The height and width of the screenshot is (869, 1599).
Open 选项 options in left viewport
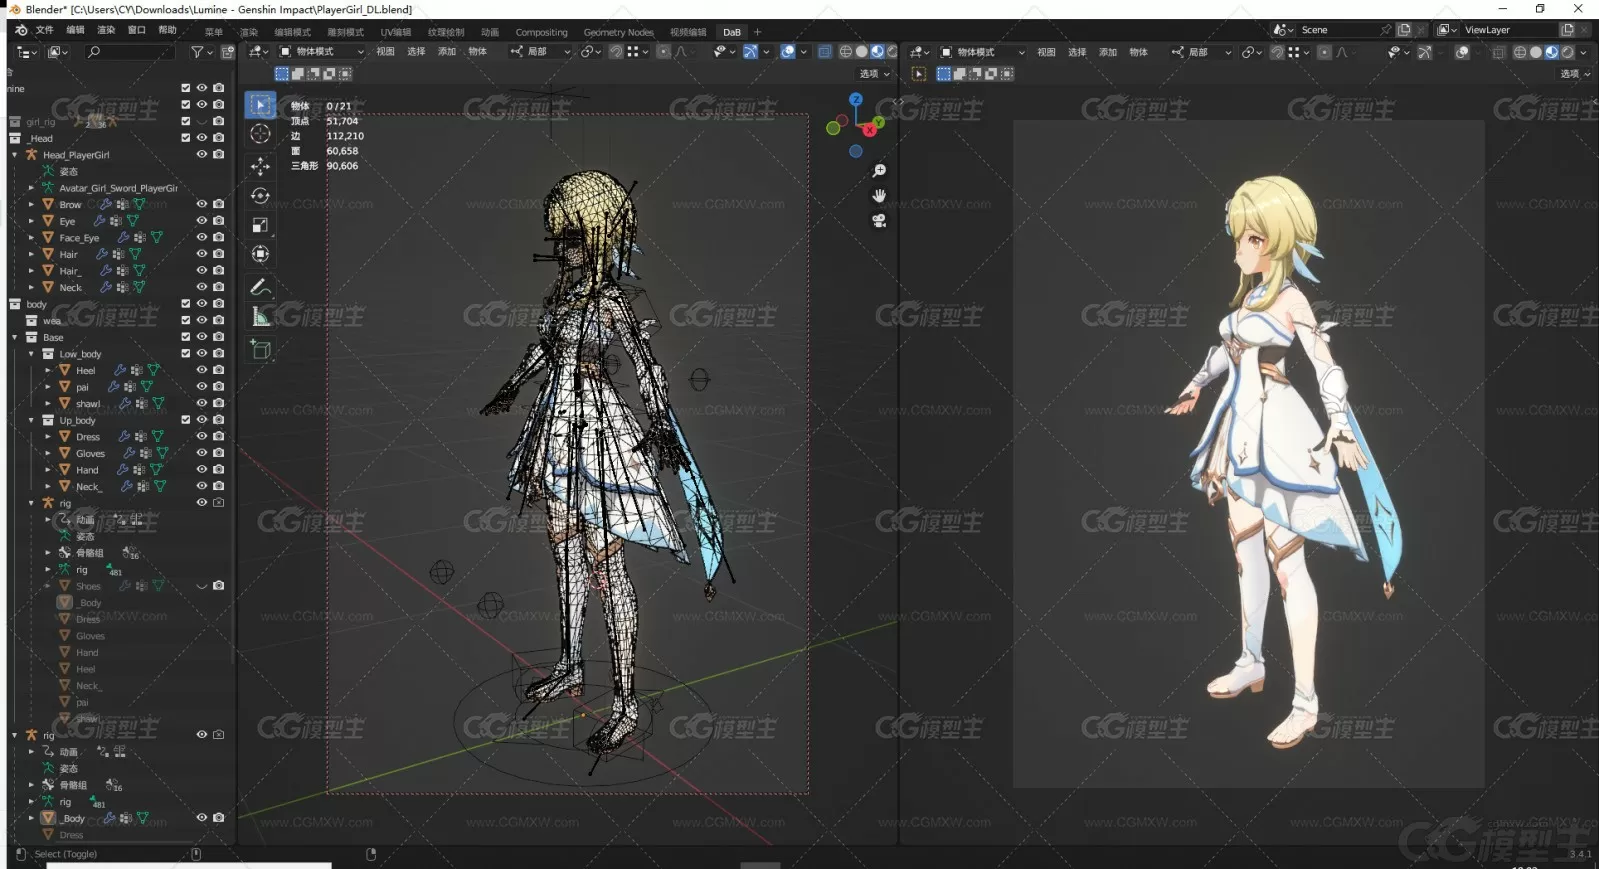coord(874,74)
